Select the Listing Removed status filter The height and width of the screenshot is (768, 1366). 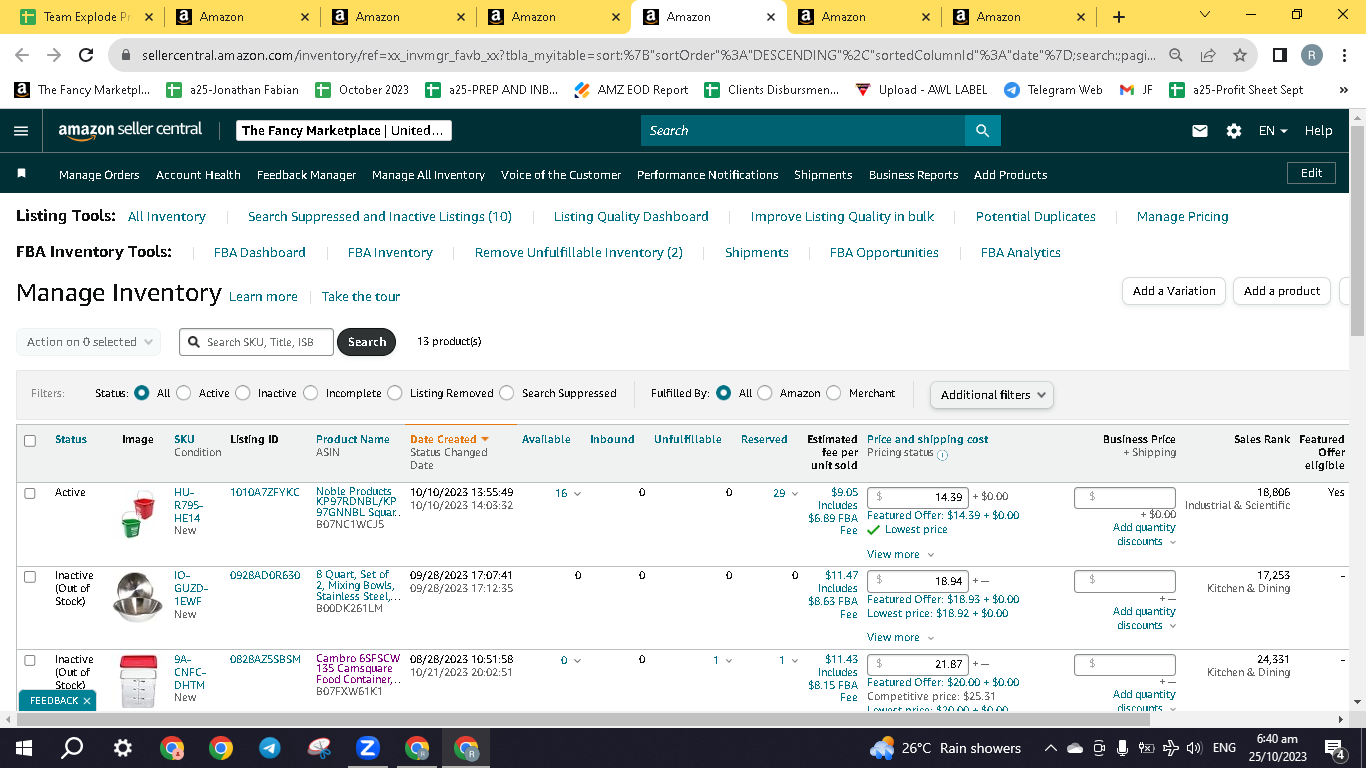click(394, 393)
